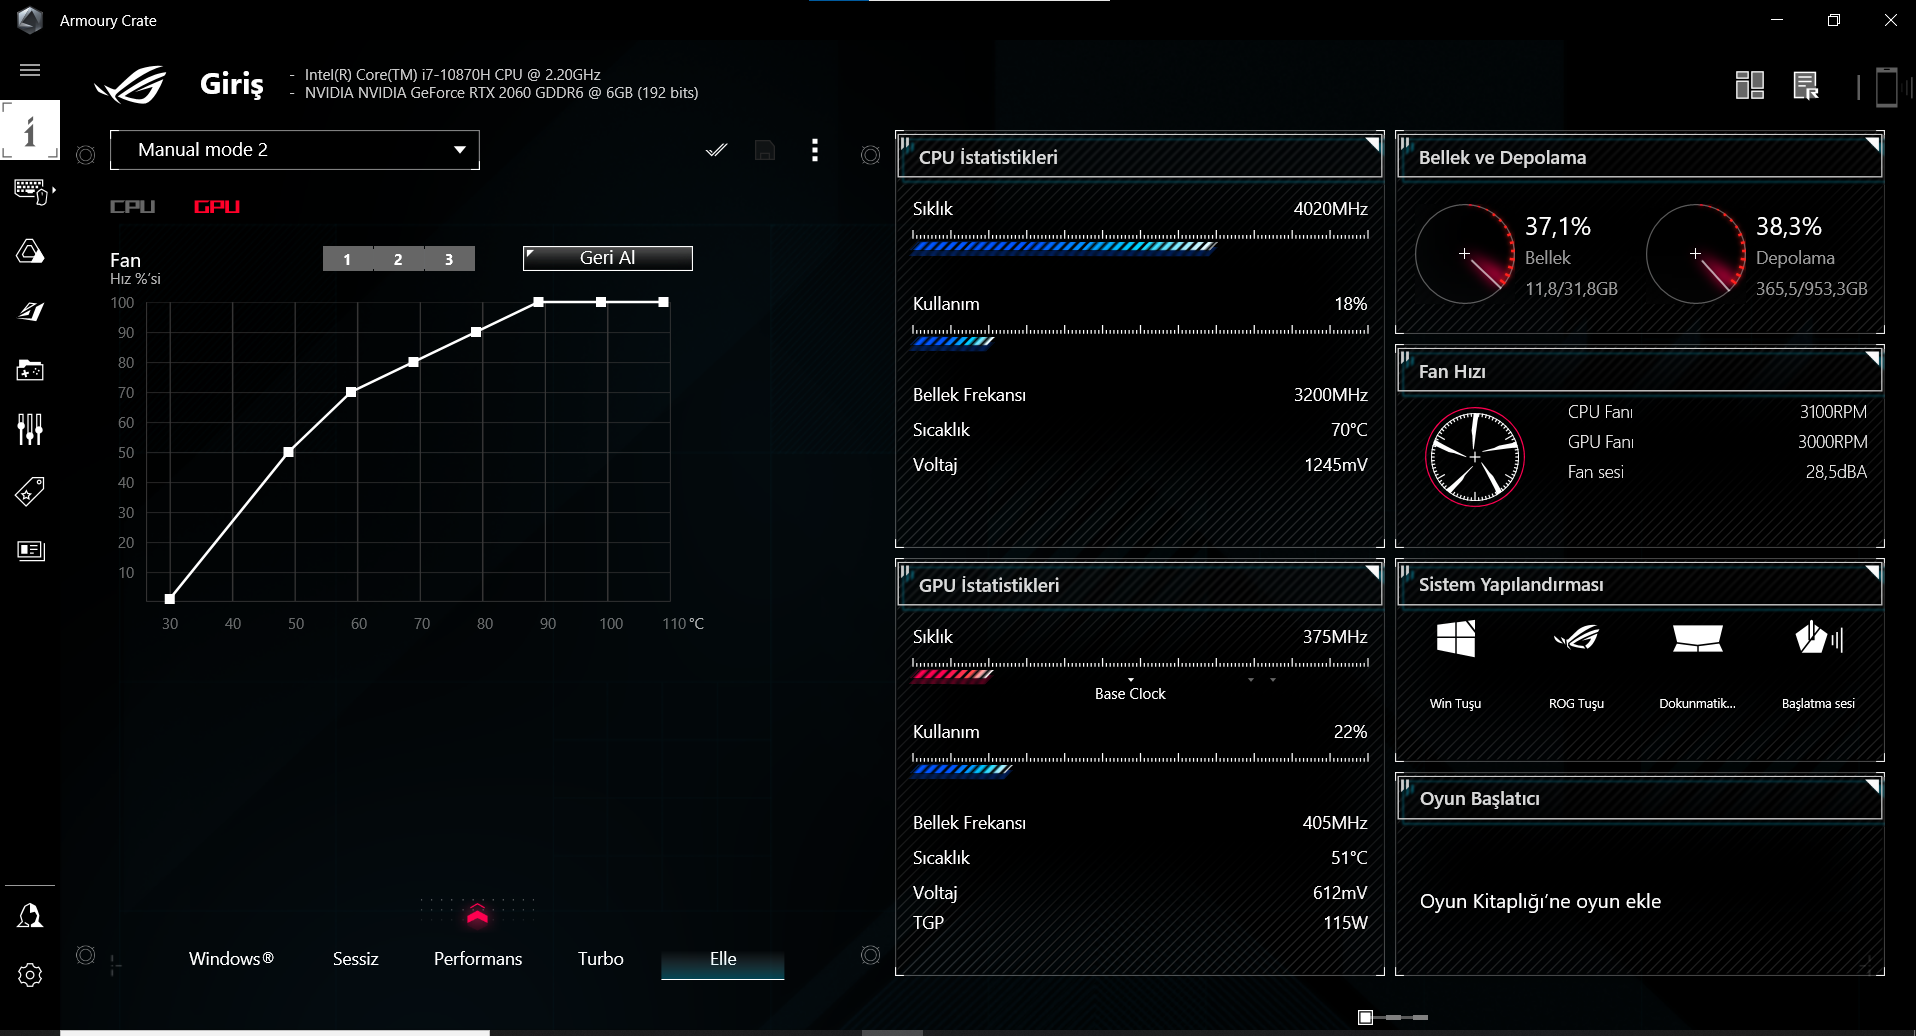Click Oyun Kitaplığı'ne oyun ekle

point(1540,901)
